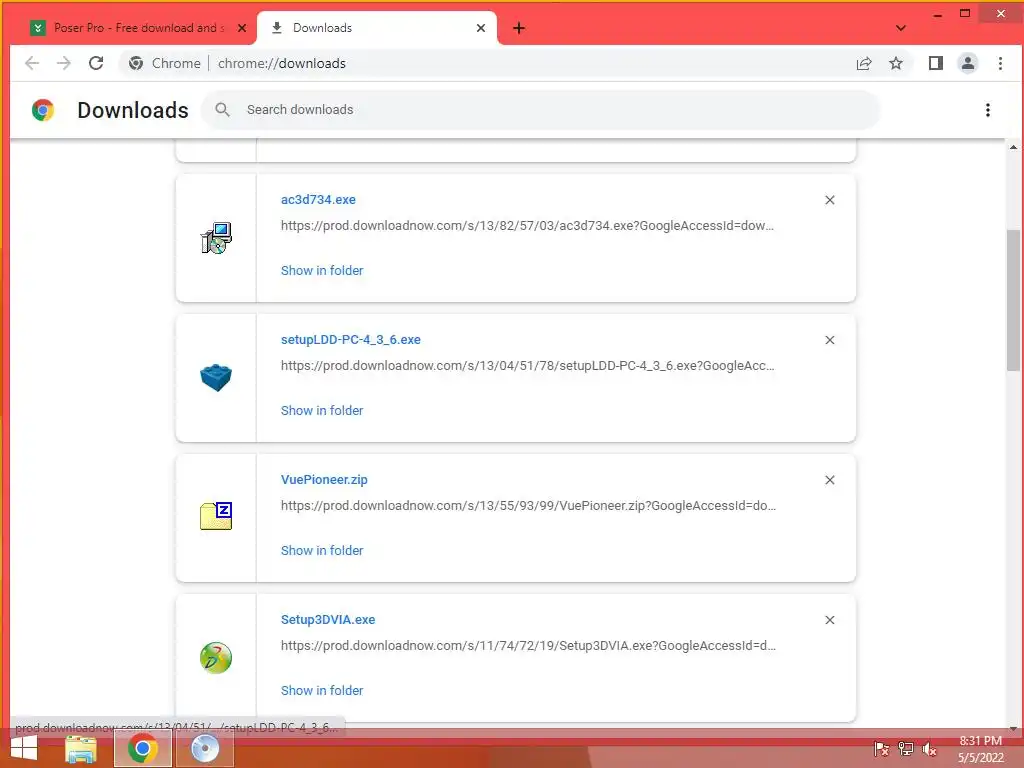Click the Setup3DVIA.exe source URL
The height and width of the screenshot is (768, 1024).
pos(528,646)
